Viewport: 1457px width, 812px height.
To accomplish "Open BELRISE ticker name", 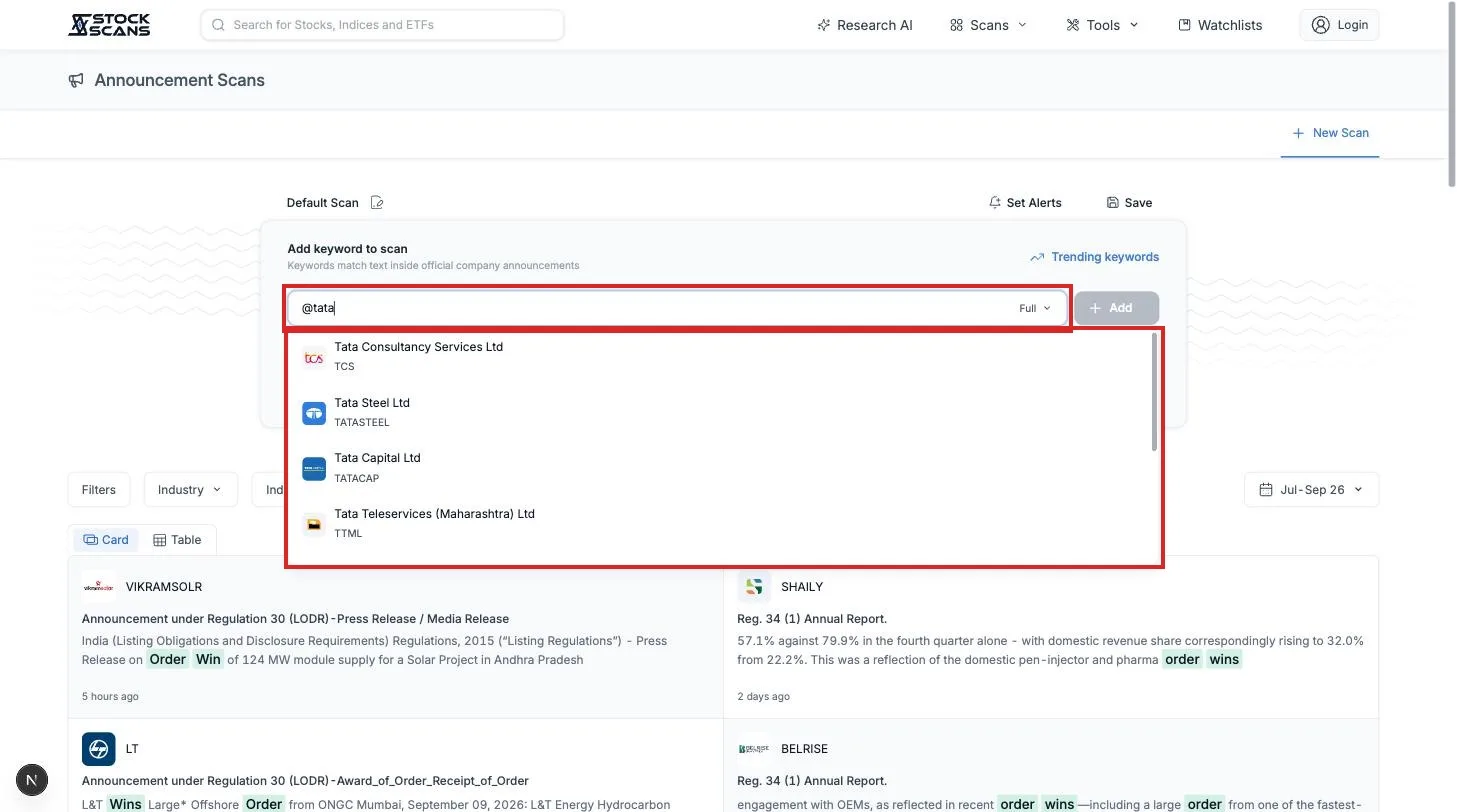I will [x=804, y=749].
